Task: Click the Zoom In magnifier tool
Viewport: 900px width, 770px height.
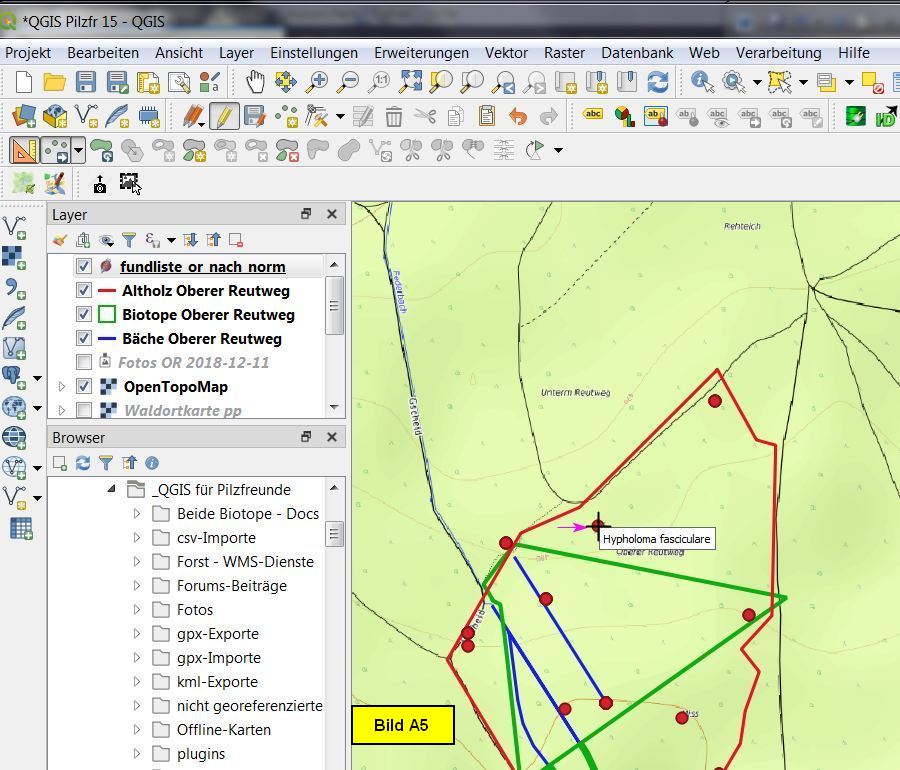Action: click(x=317, y=83)
